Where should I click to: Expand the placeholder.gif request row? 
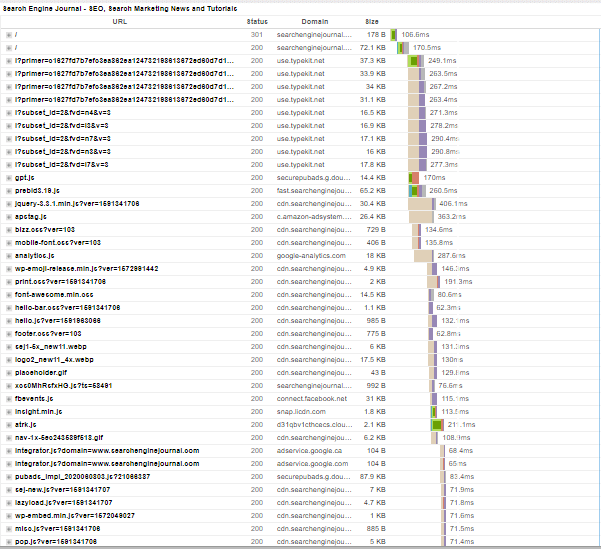pyautogui.click(x=8, y=373)
